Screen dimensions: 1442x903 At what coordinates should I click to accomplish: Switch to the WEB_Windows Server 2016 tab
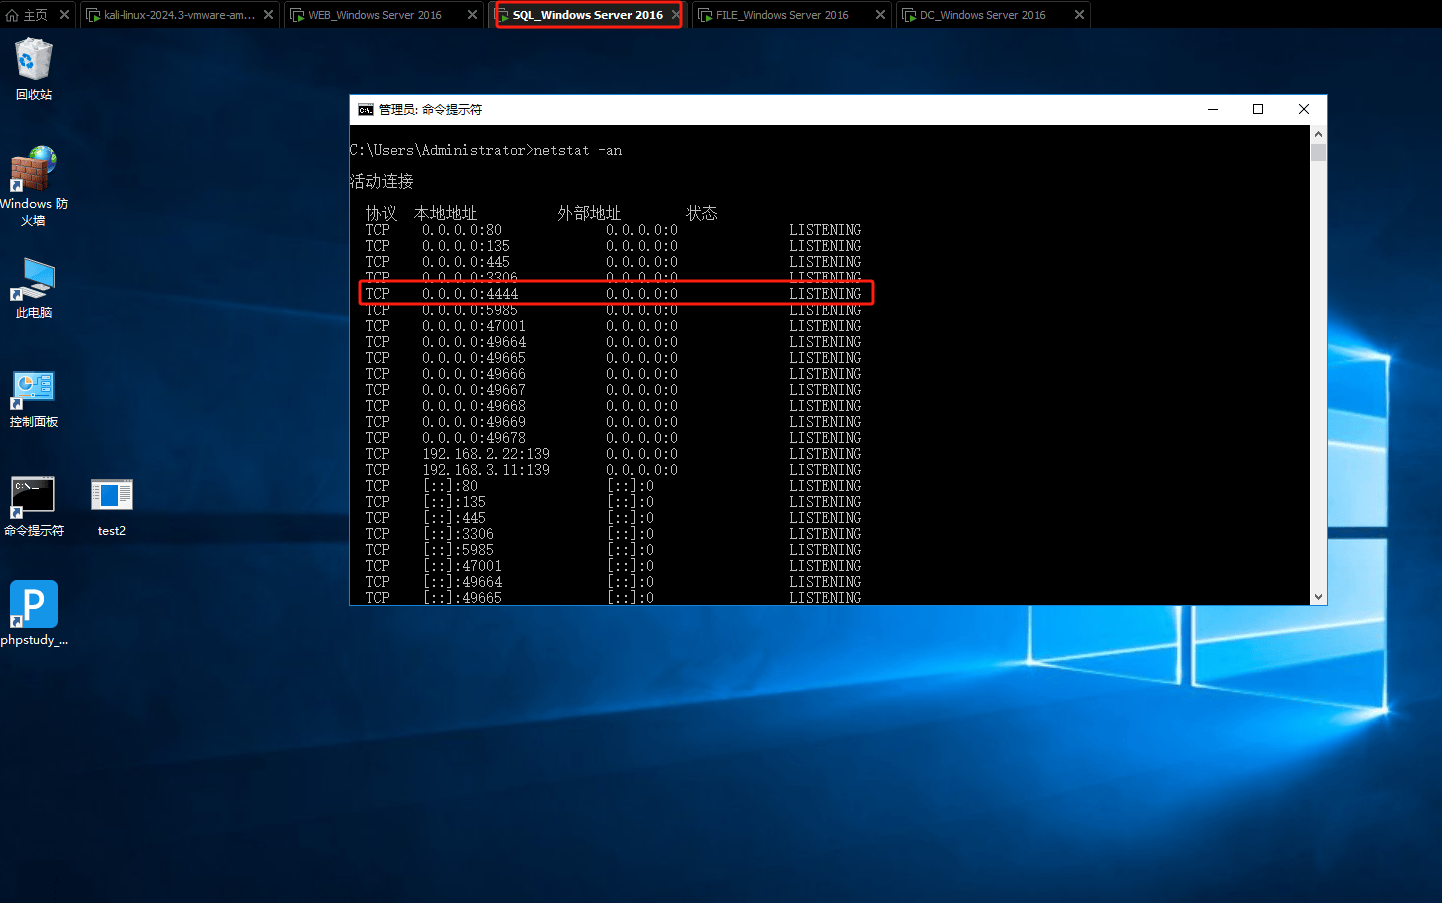pos(375,15)
